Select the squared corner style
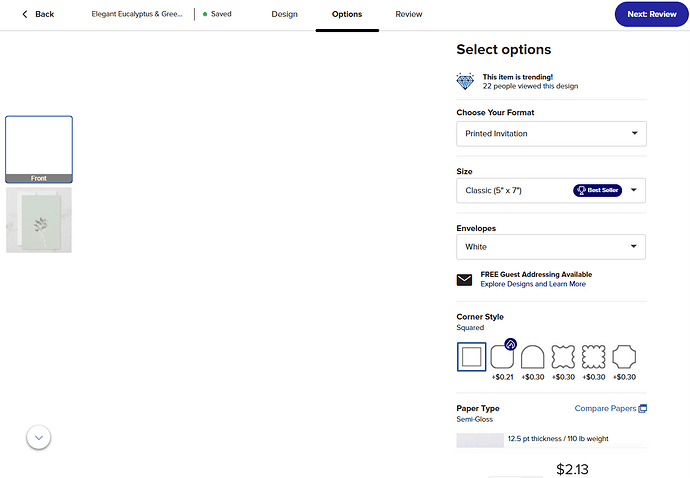The height and width of the screenshot is (478, 690). point(471,357)
